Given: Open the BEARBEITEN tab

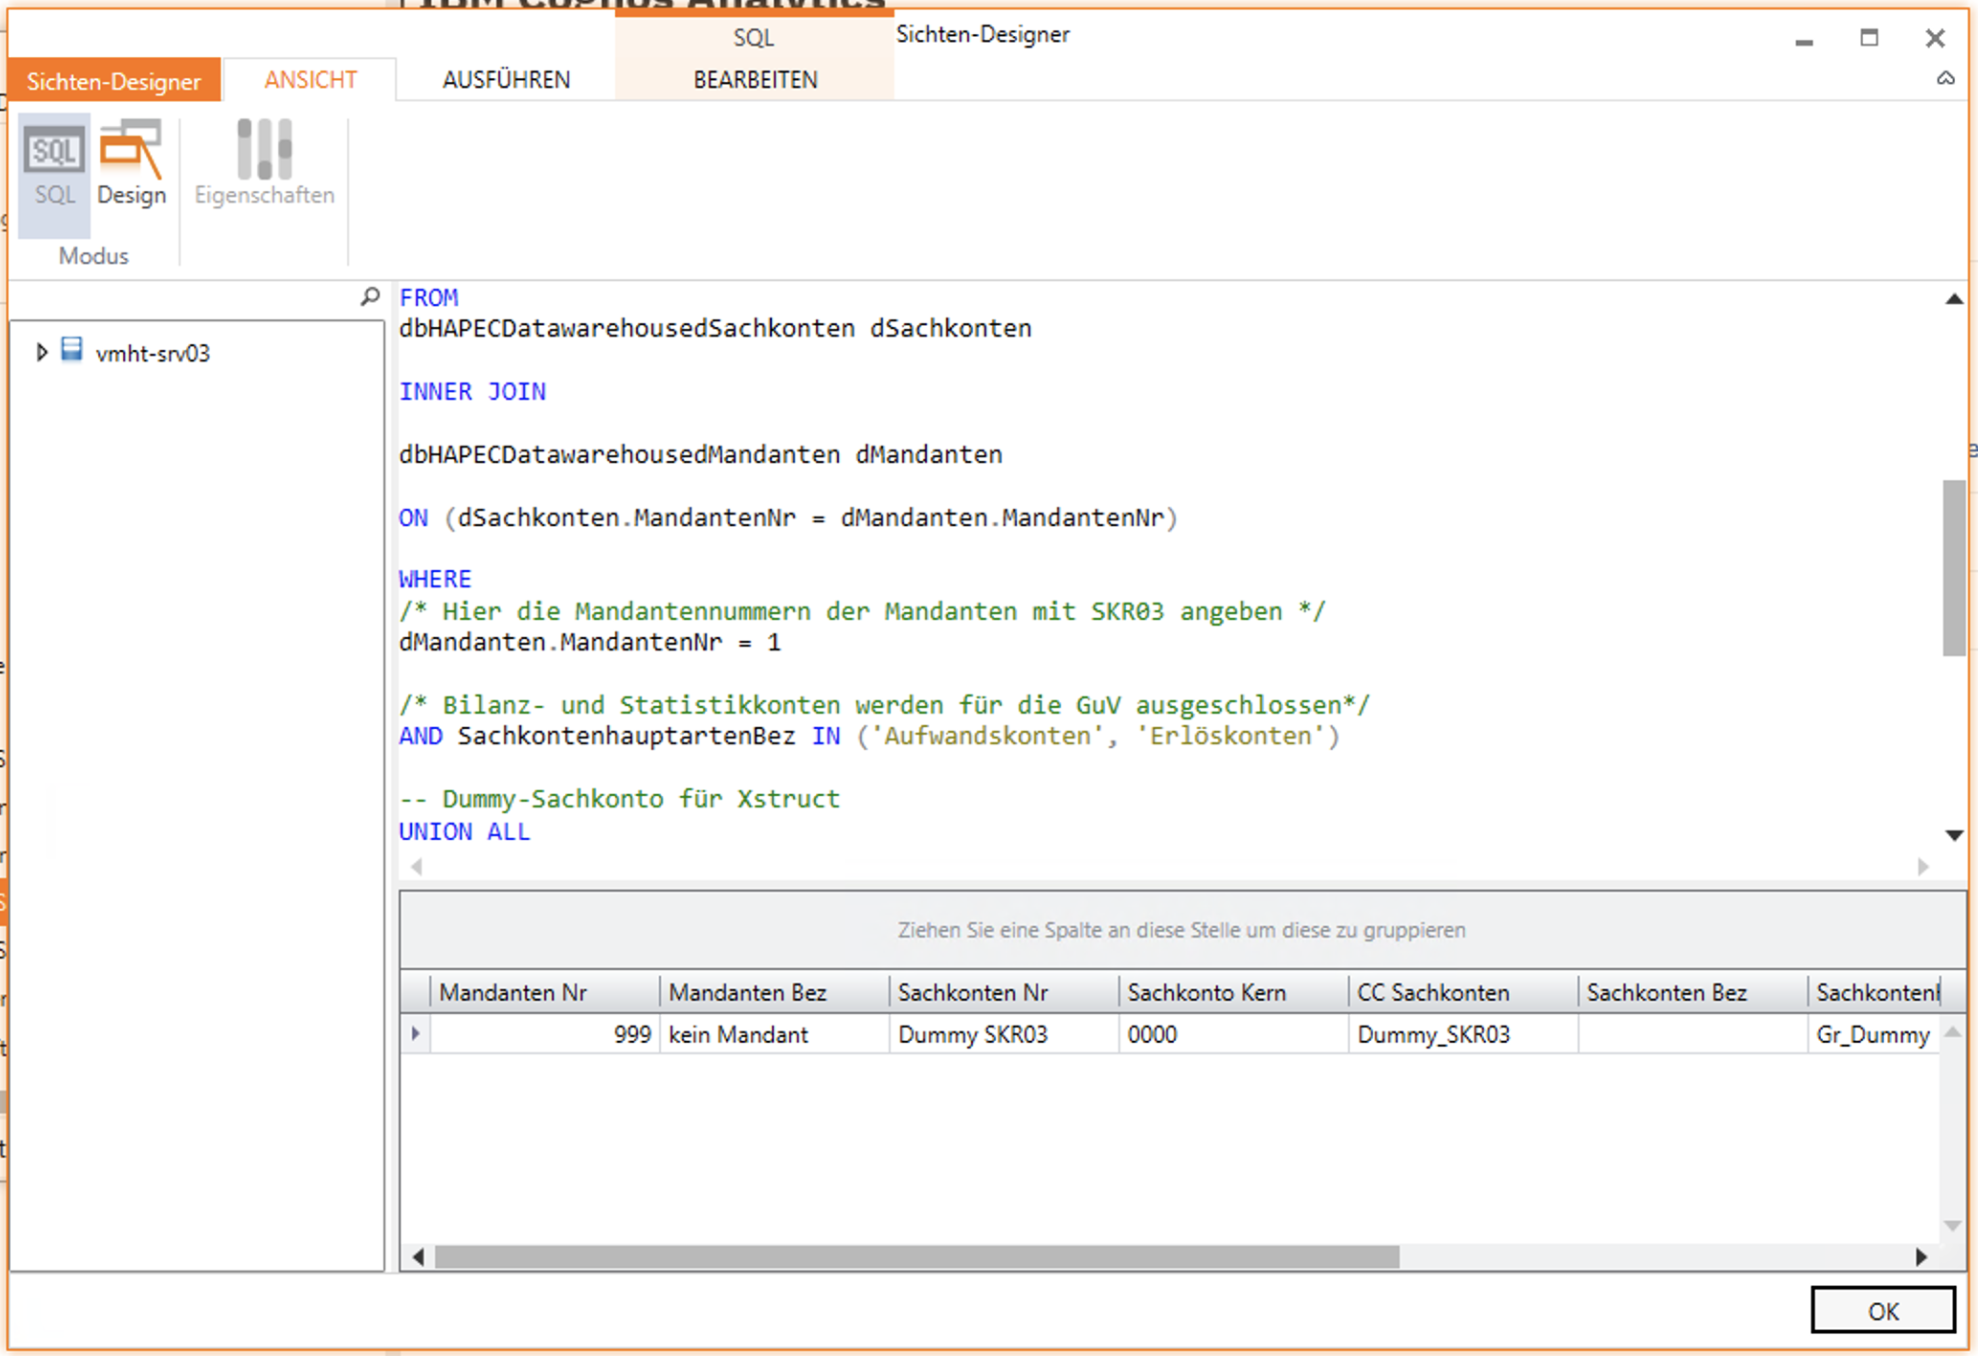Looking at the screenshot, I should (x=755, y=80).
